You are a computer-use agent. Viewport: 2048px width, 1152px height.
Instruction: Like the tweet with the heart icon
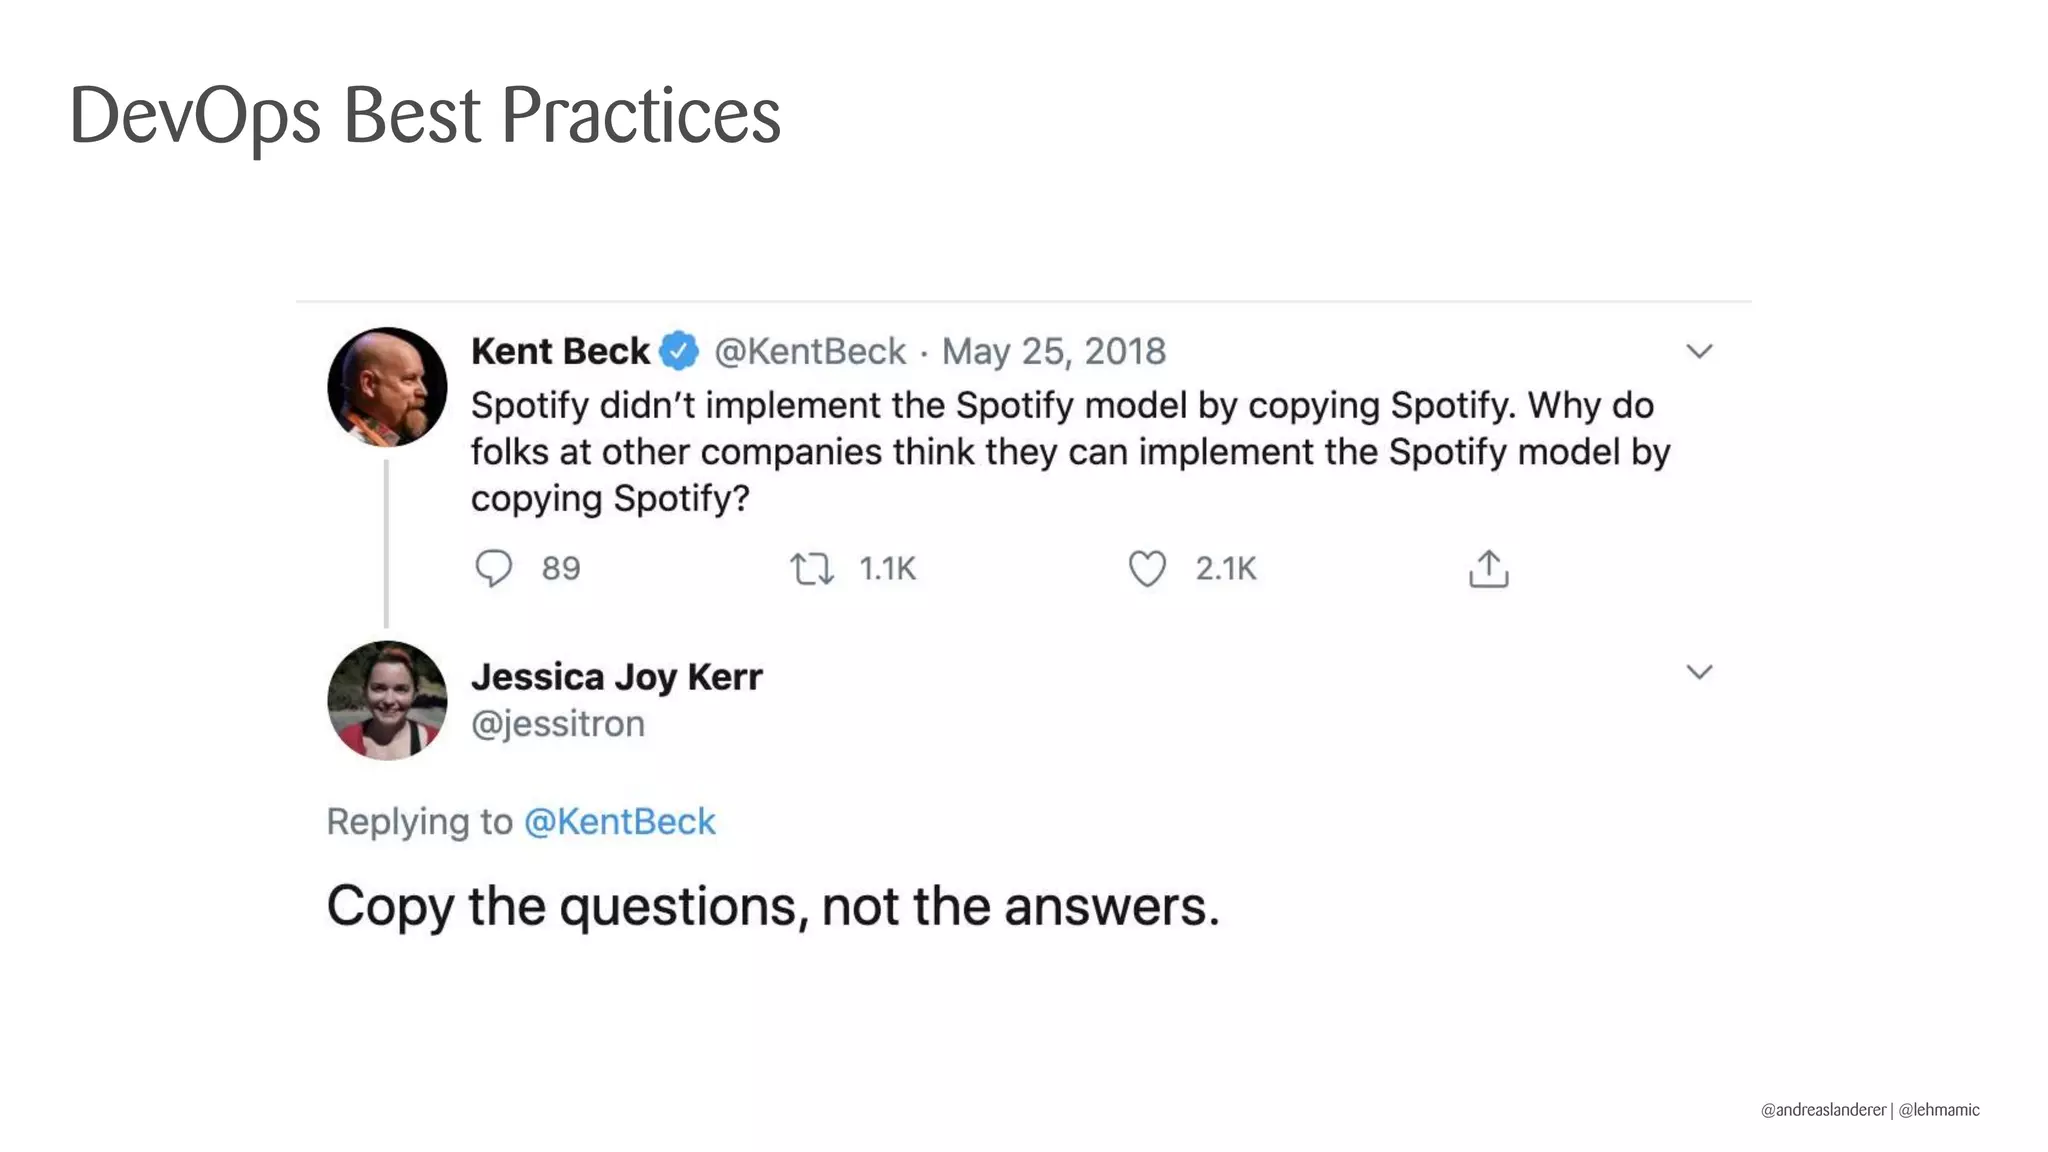pos(1147,569)
